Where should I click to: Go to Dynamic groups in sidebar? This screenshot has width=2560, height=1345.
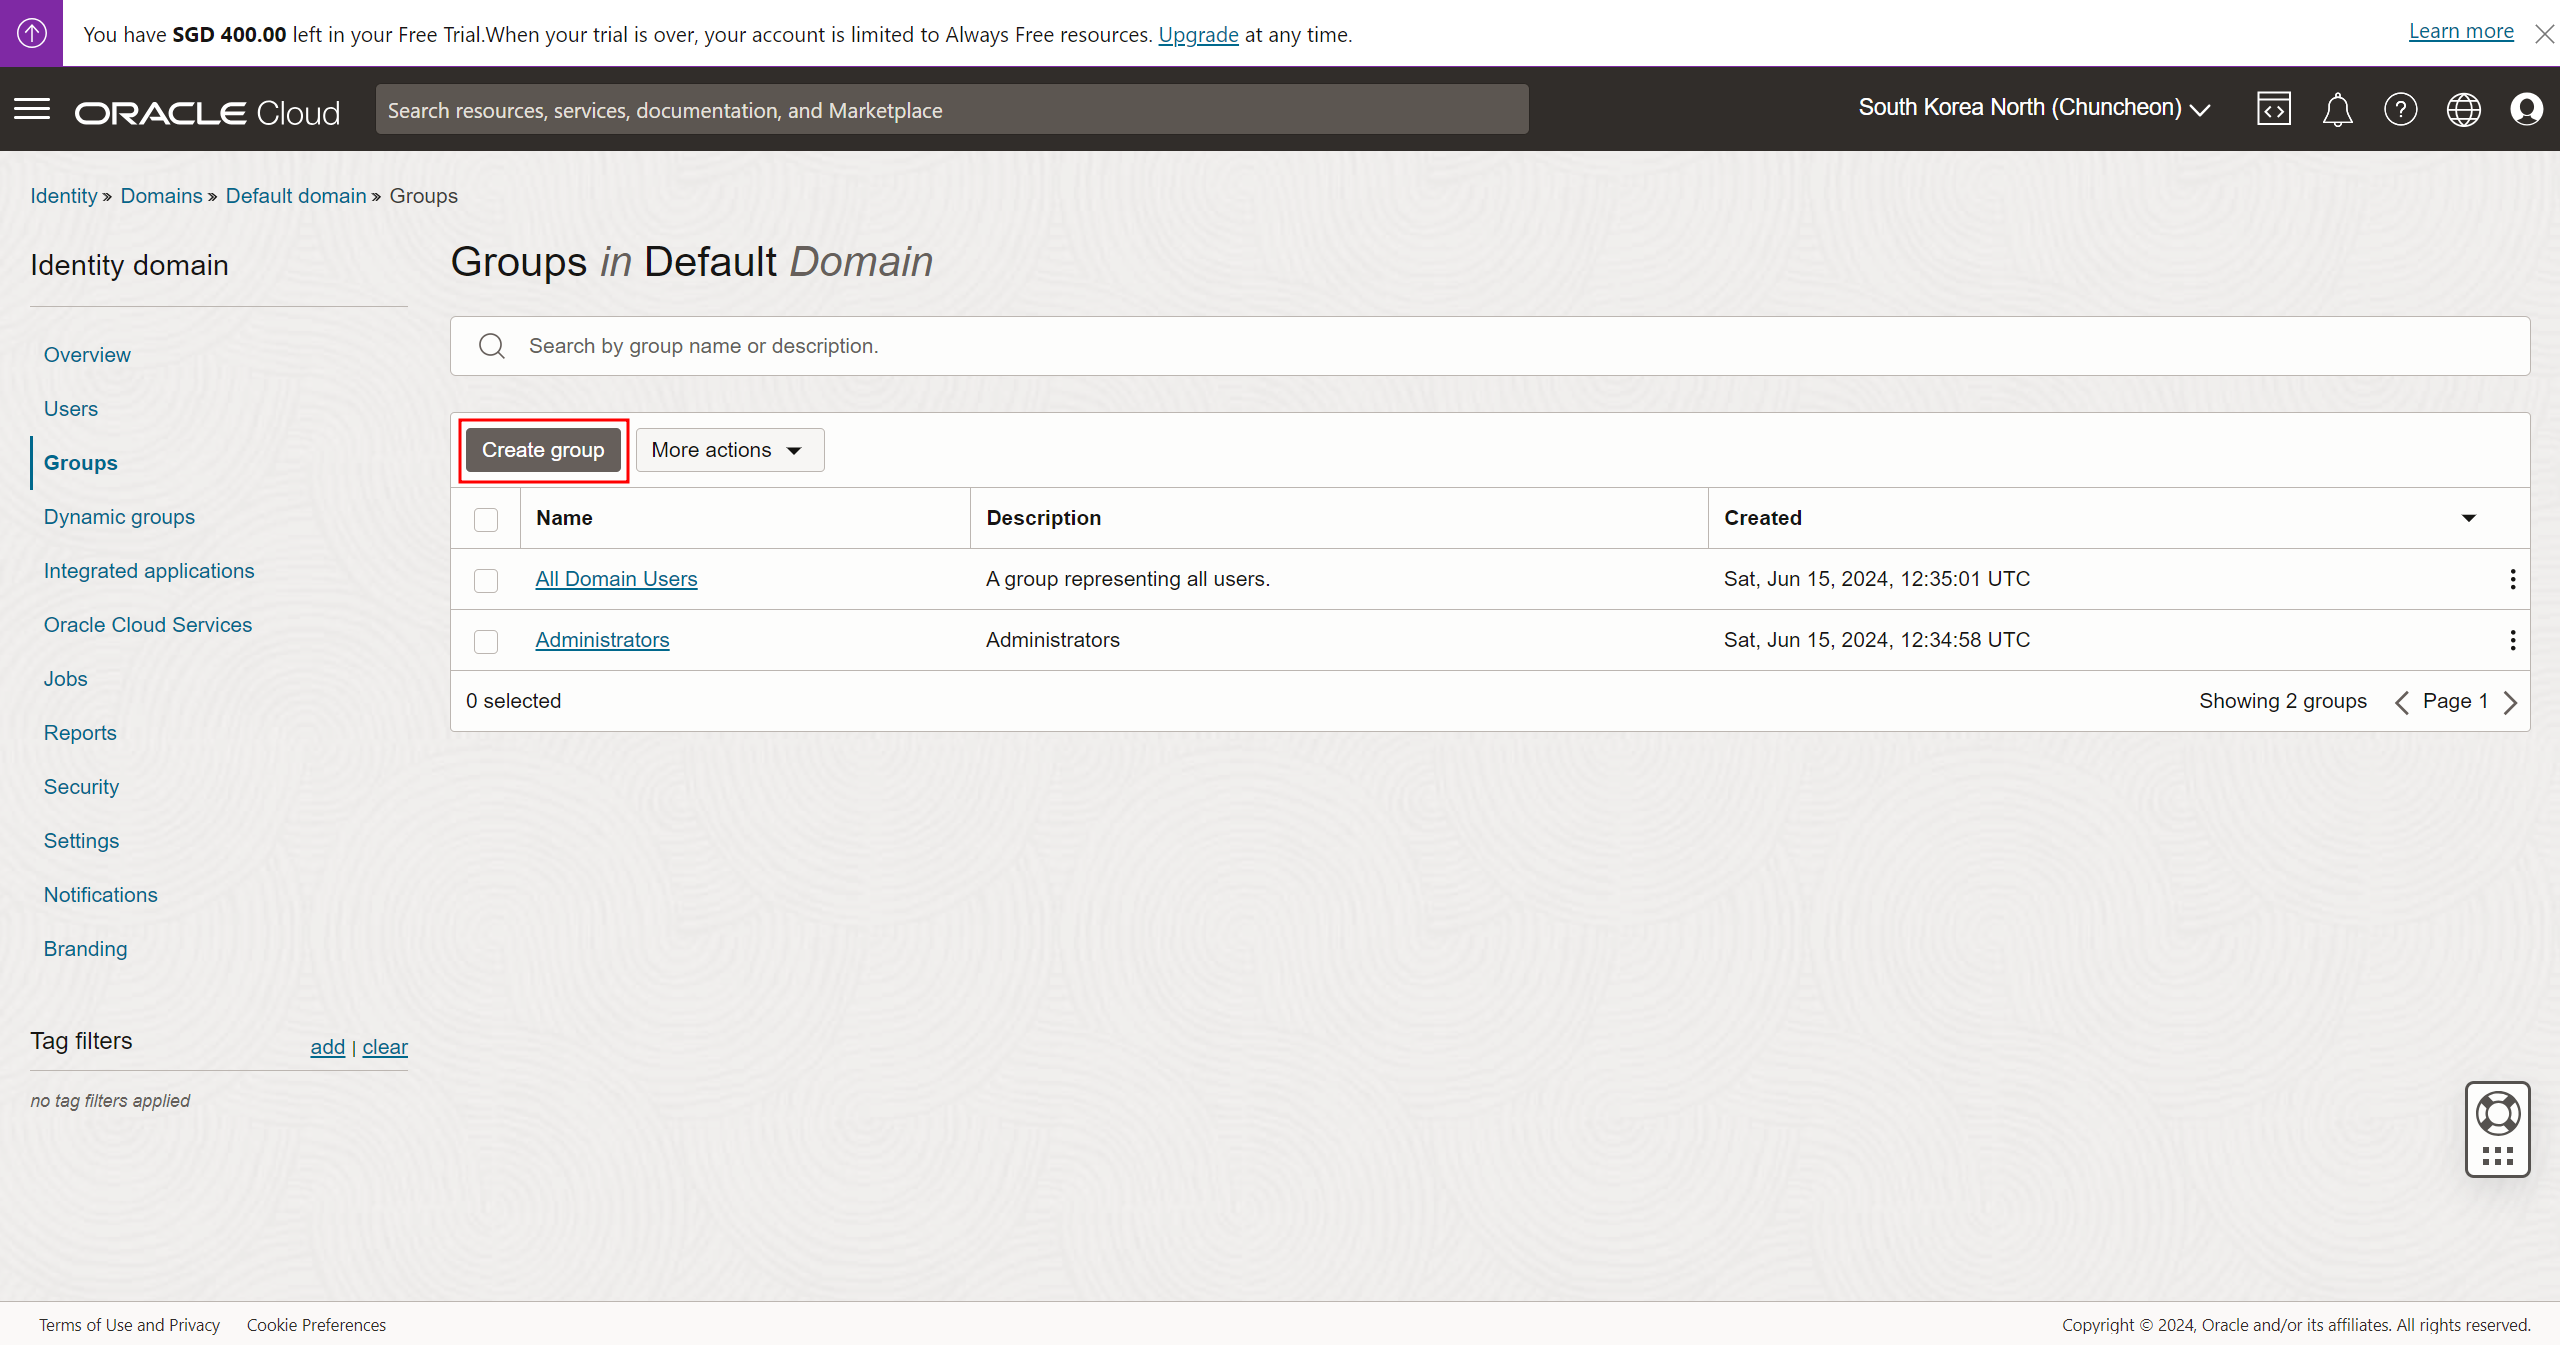click(119, 517)
